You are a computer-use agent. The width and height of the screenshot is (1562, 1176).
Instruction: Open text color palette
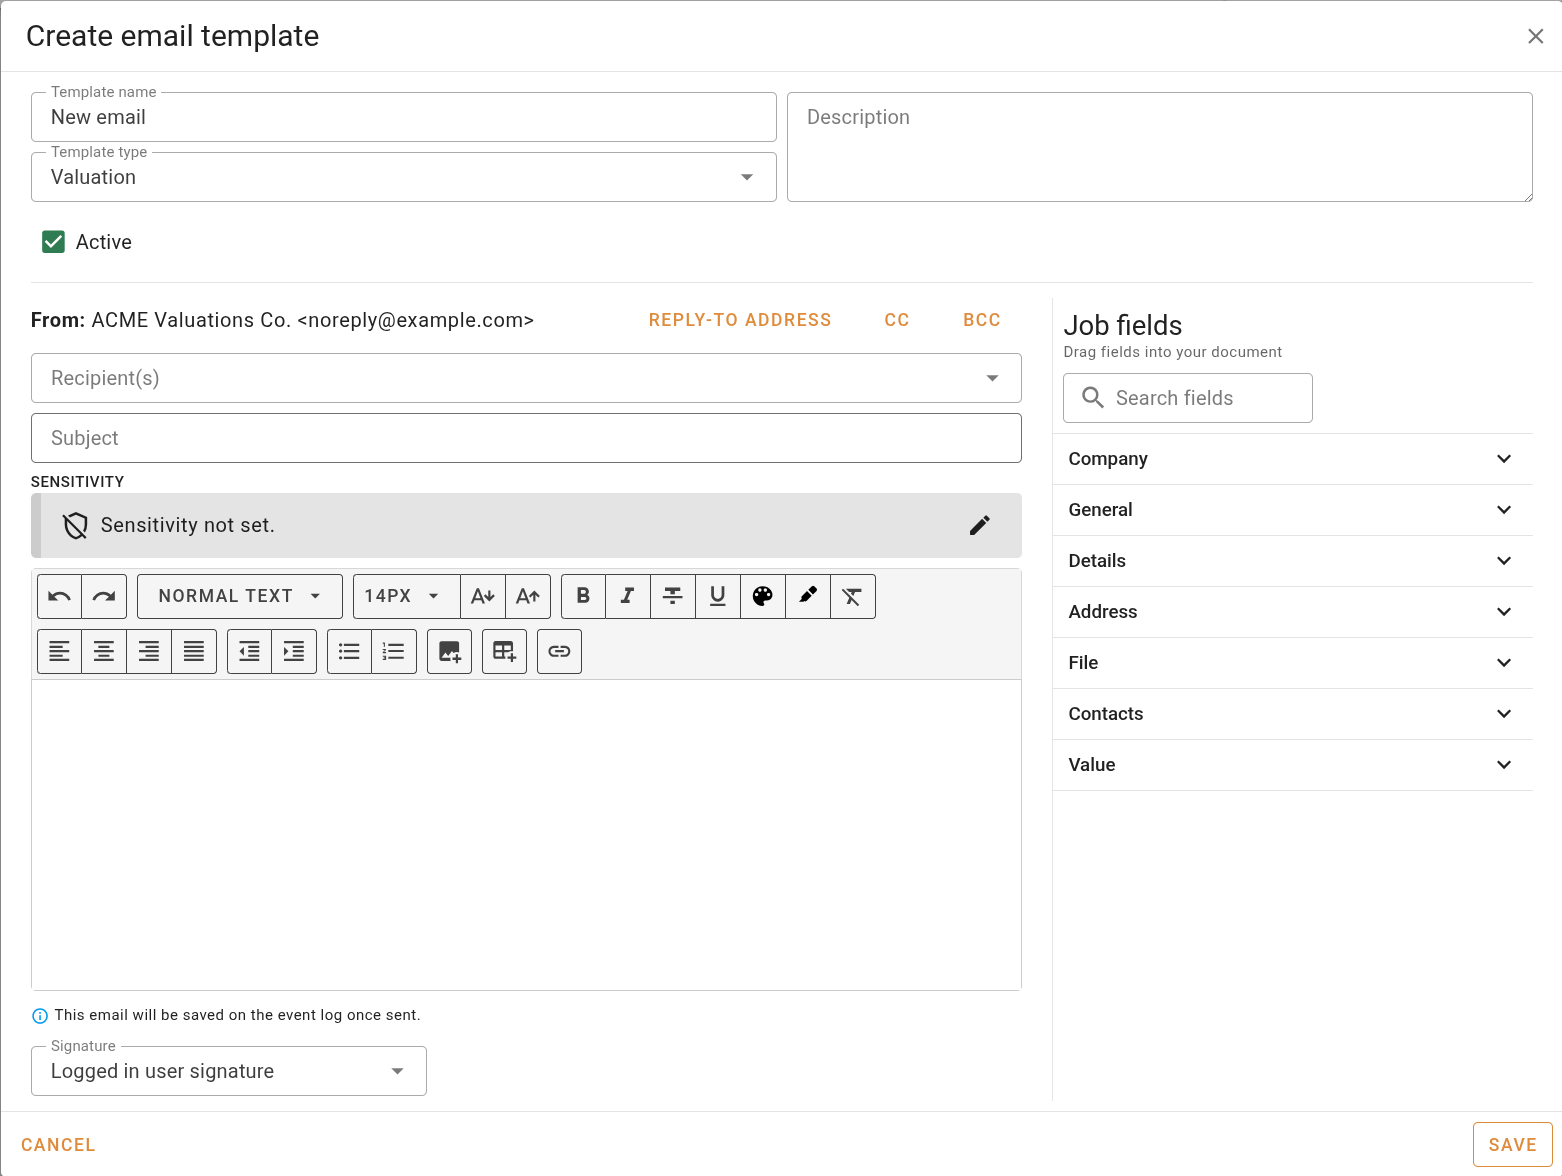pos(763,596)
